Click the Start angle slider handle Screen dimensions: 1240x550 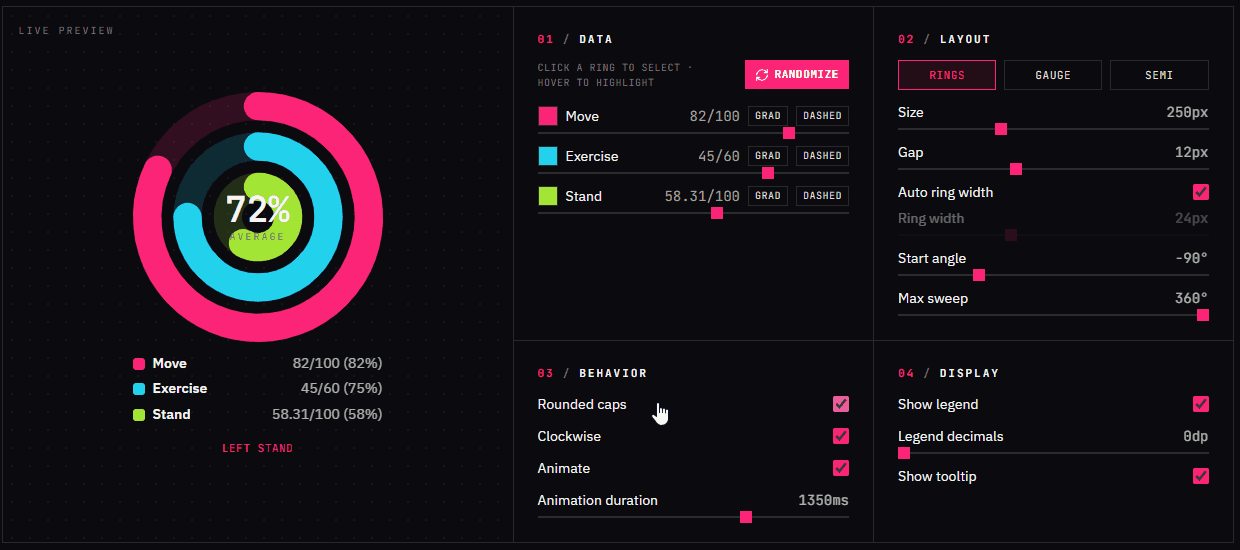(x=979, y=275)
